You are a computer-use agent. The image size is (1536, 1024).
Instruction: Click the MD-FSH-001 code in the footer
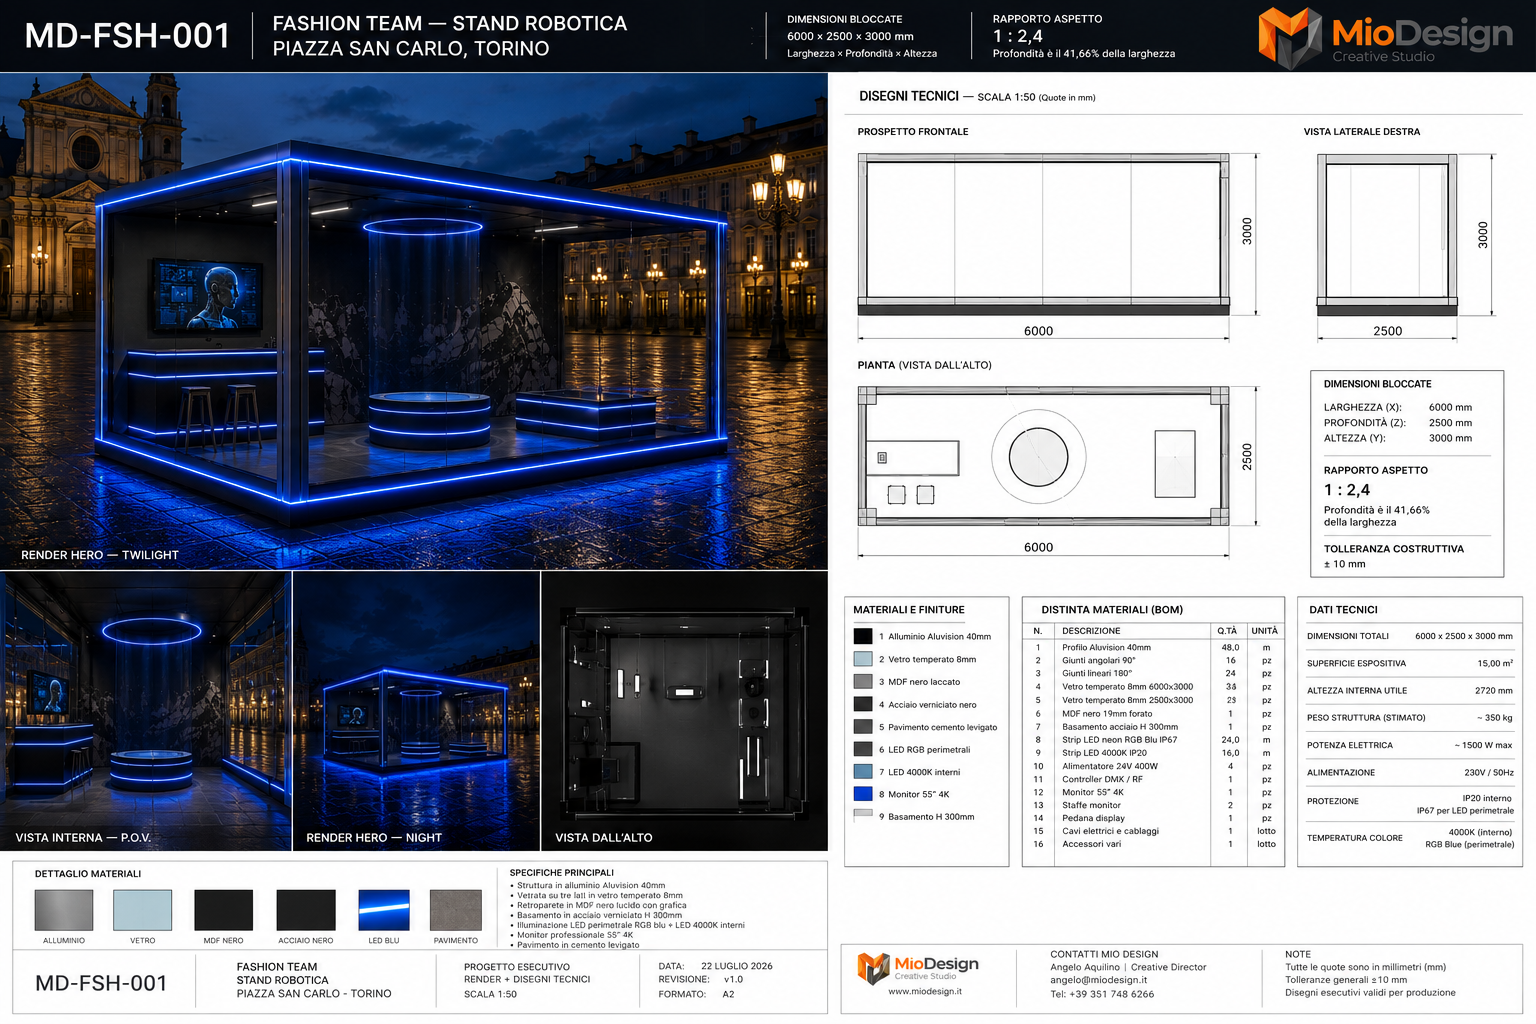[101, 983]
